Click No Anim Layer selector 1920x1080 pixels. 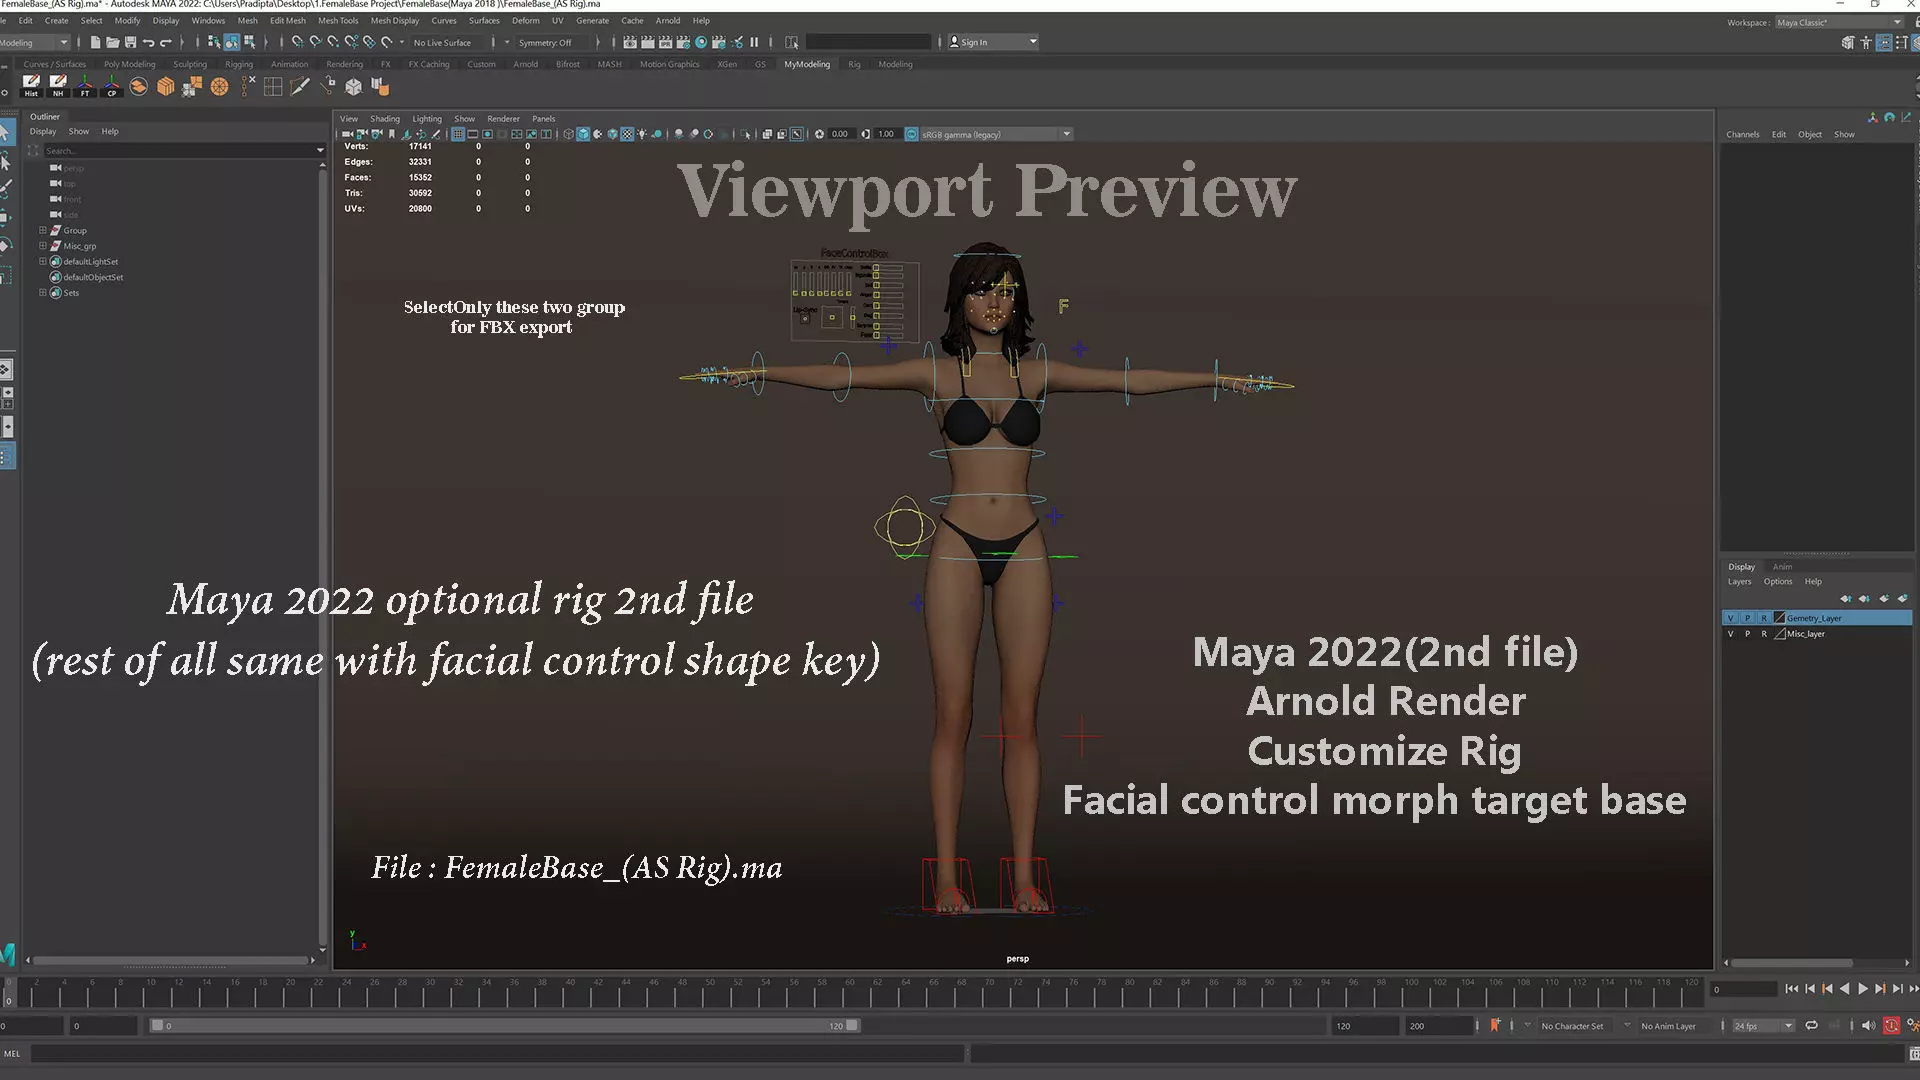(x=1668, y=1026)
